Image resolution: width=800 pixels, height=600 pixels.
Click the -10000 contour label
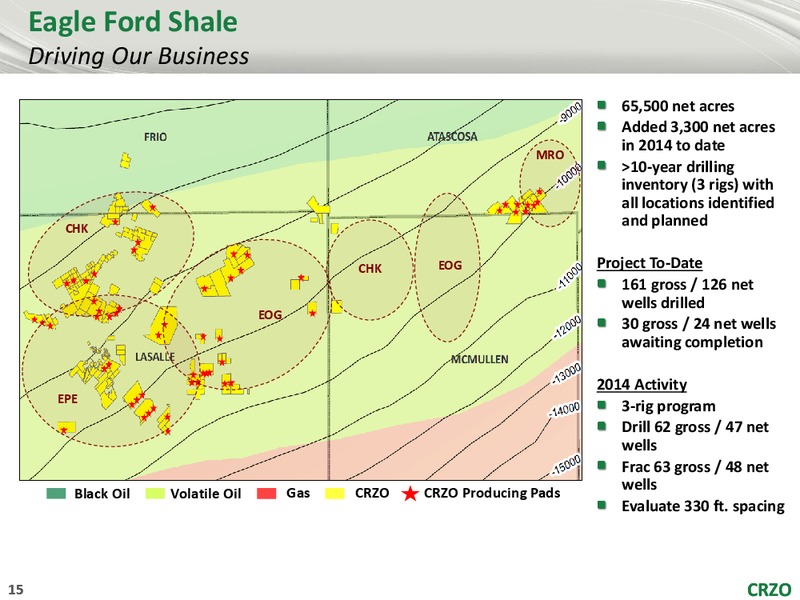point(568,177)
